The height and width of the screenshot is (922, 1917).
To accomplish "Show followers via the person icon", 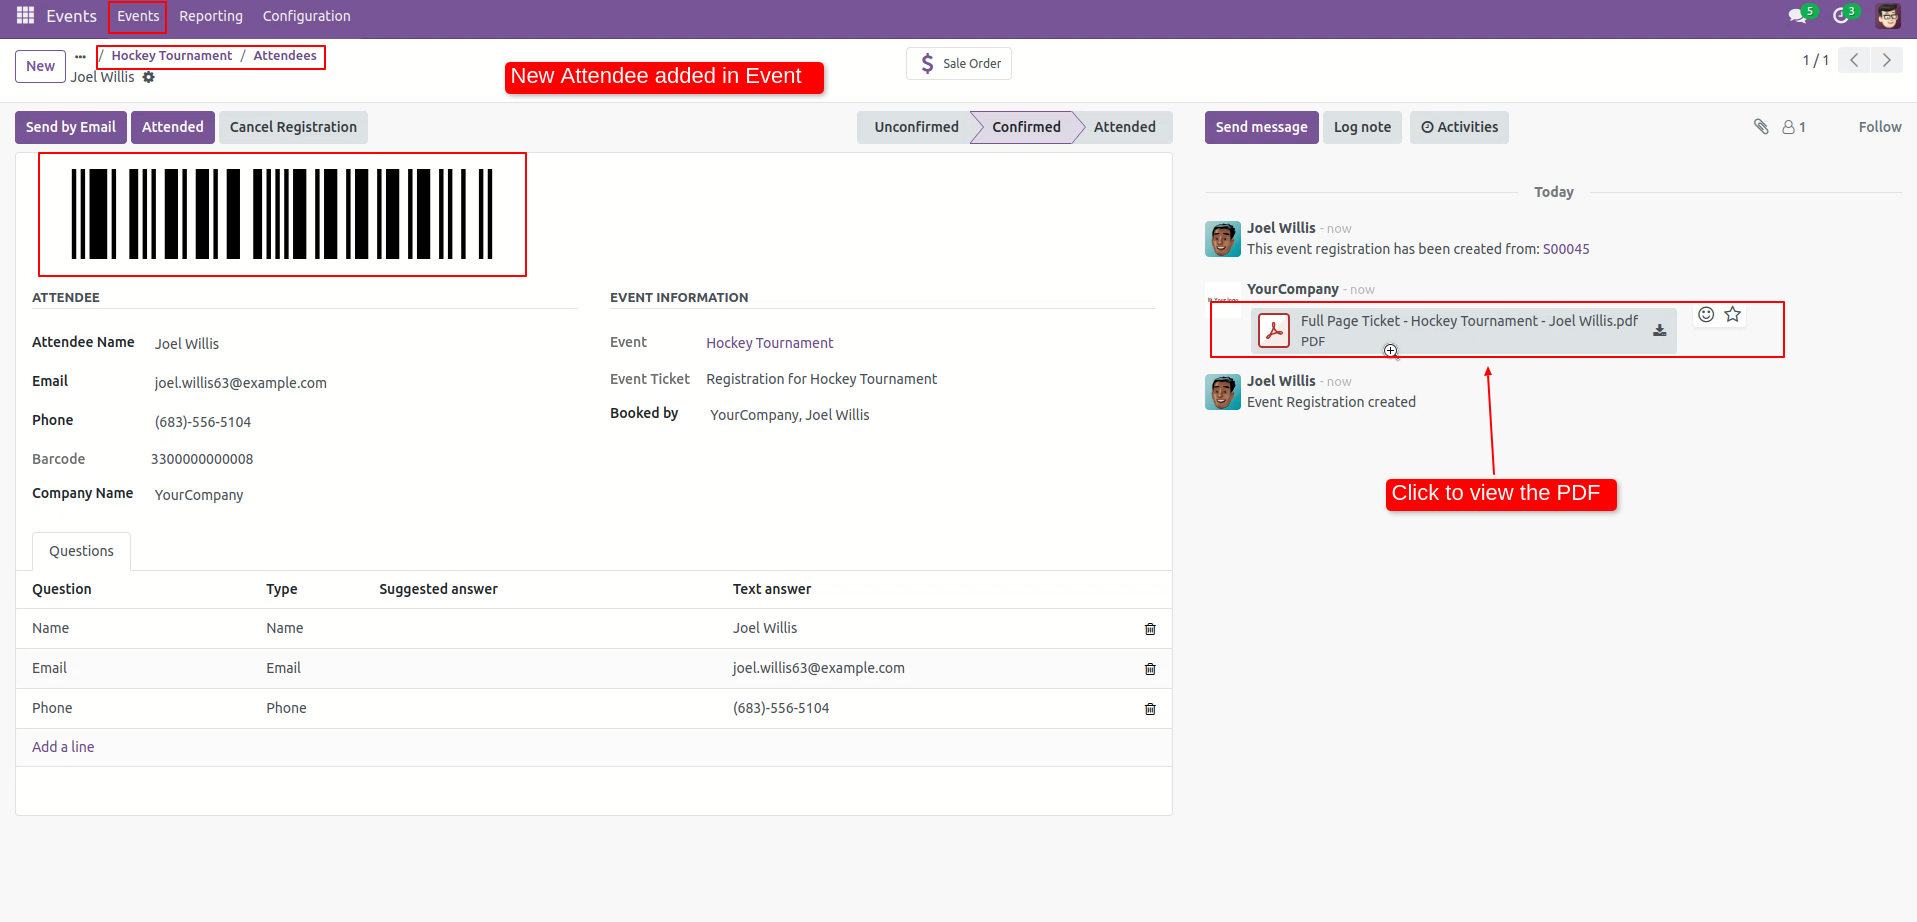I will (x=1794, y=127).
